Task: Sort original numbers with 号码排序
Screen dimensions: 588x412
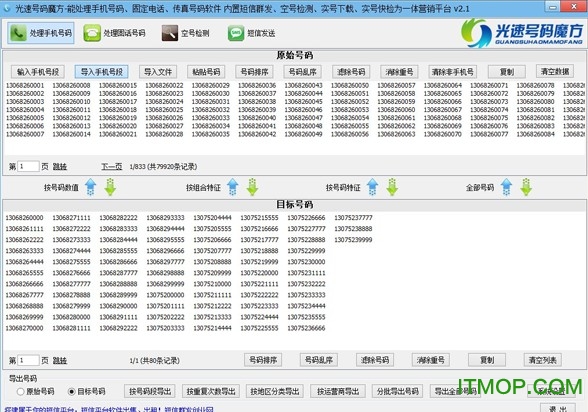Action: click(x=254, y=72)
